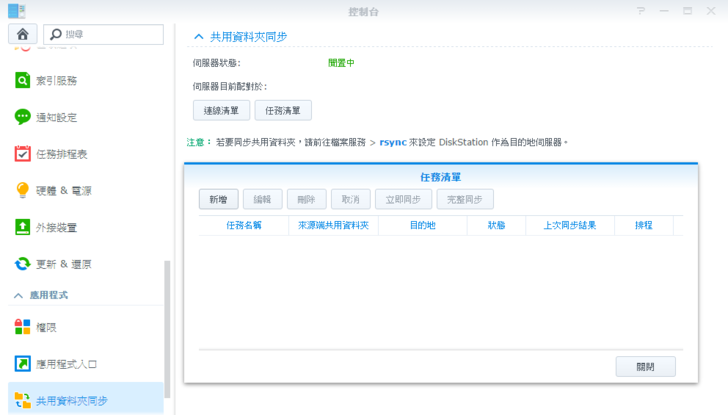728x415 pixels.
Task: Open 更新 & 還原 section
Action: (62, 264)
